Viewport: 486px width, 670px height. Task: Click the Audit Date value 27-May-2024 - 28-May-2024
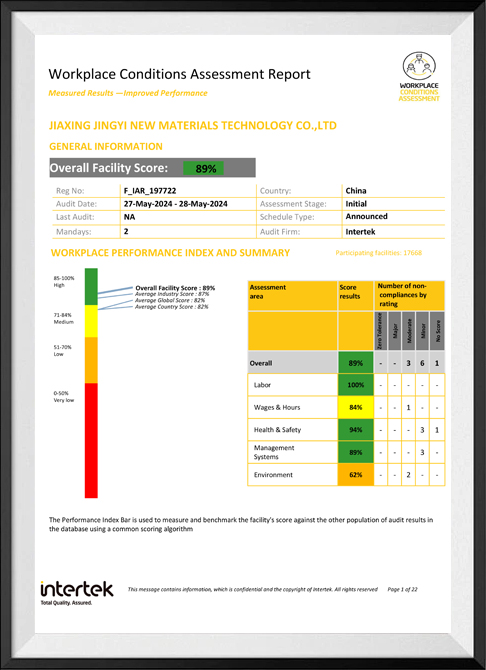click(x=176, y=204)
